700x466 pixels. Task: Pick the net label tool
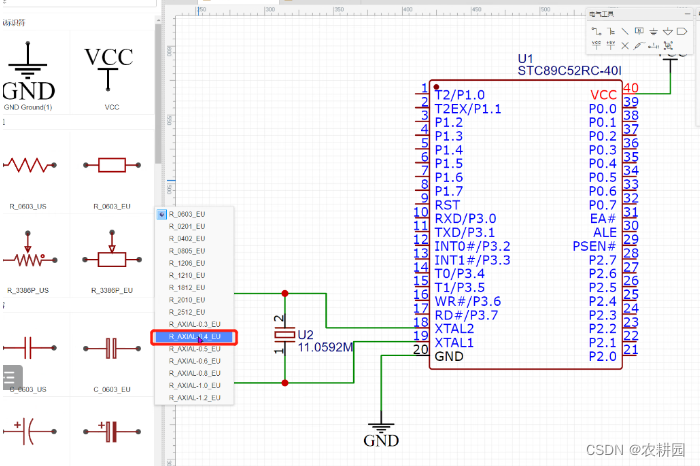click(x=639, y=31)
